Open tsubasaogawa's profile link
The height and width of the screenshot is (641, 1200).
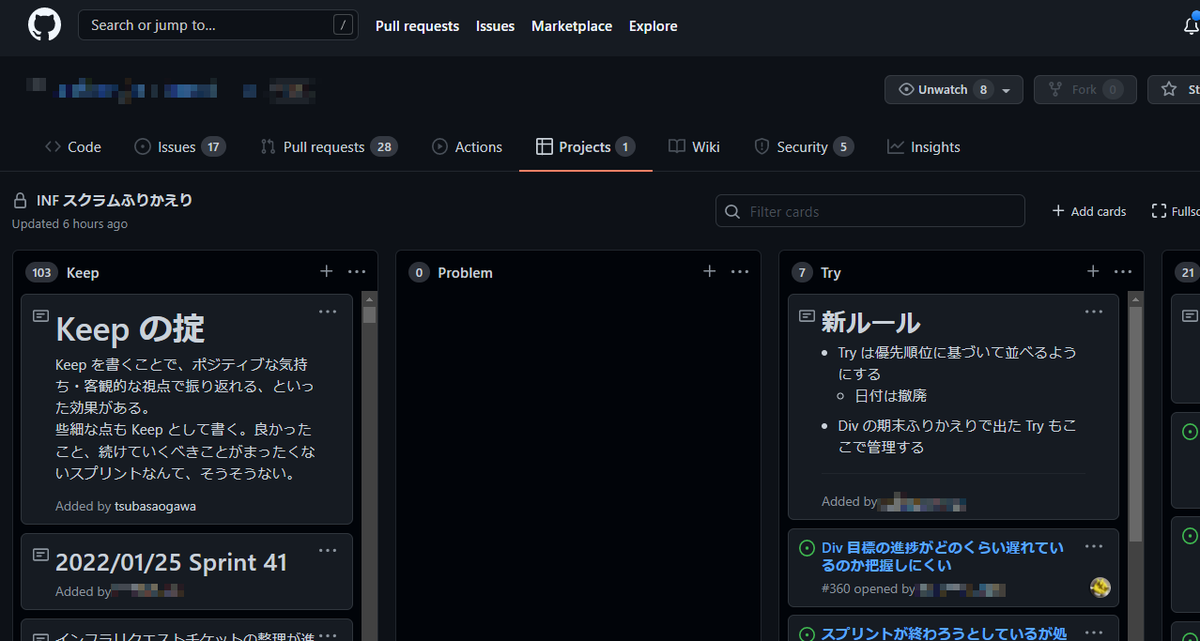[155, 506]
